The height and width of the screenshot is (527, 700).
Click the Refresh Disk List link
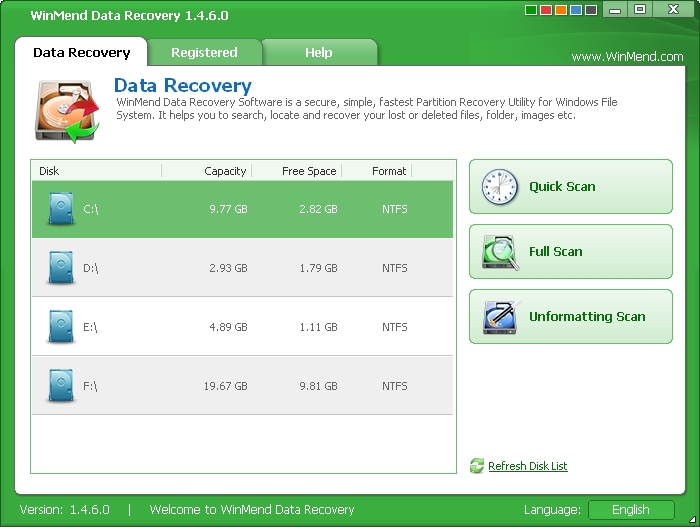528,466
